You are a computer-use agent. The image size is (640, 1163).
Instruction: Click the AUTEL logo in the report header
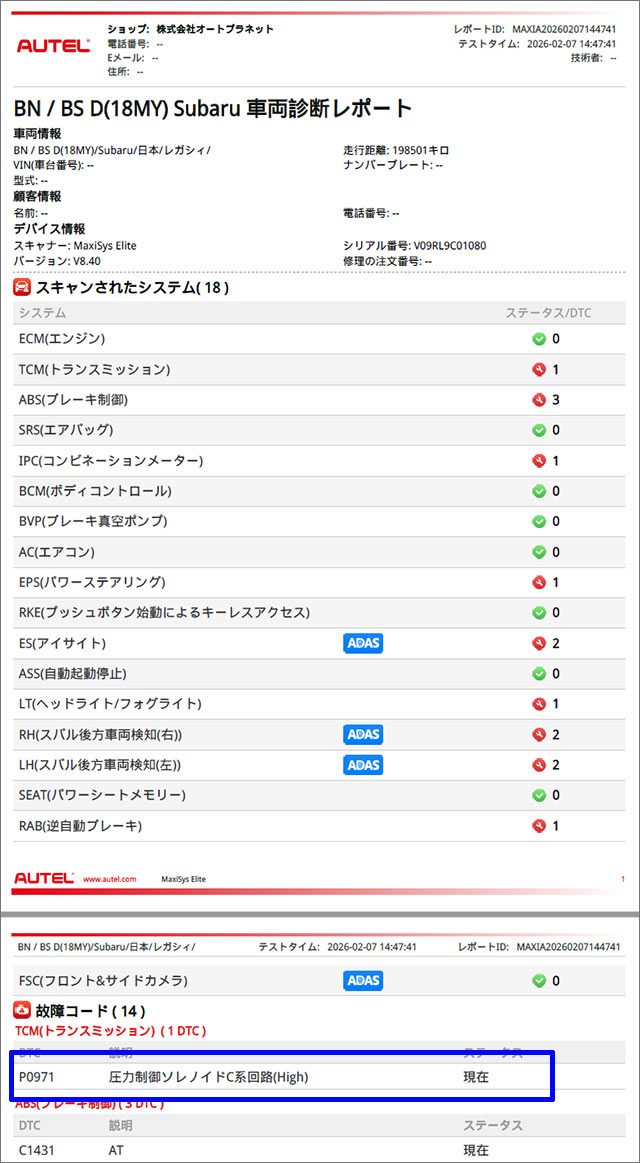pos(53,46)
